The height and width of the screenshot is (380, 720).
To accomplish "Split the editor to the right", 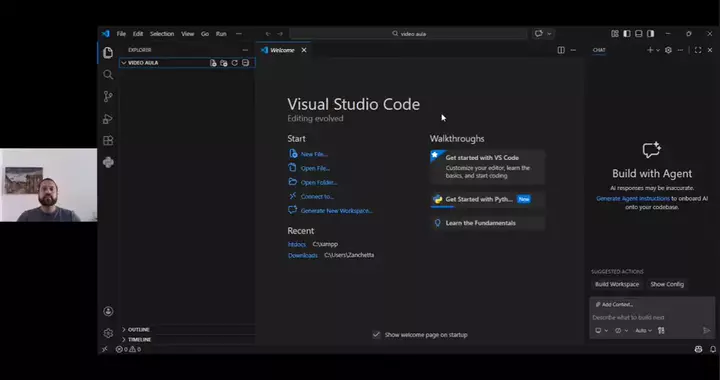I will pyautogui.click(x=561, y=50).
